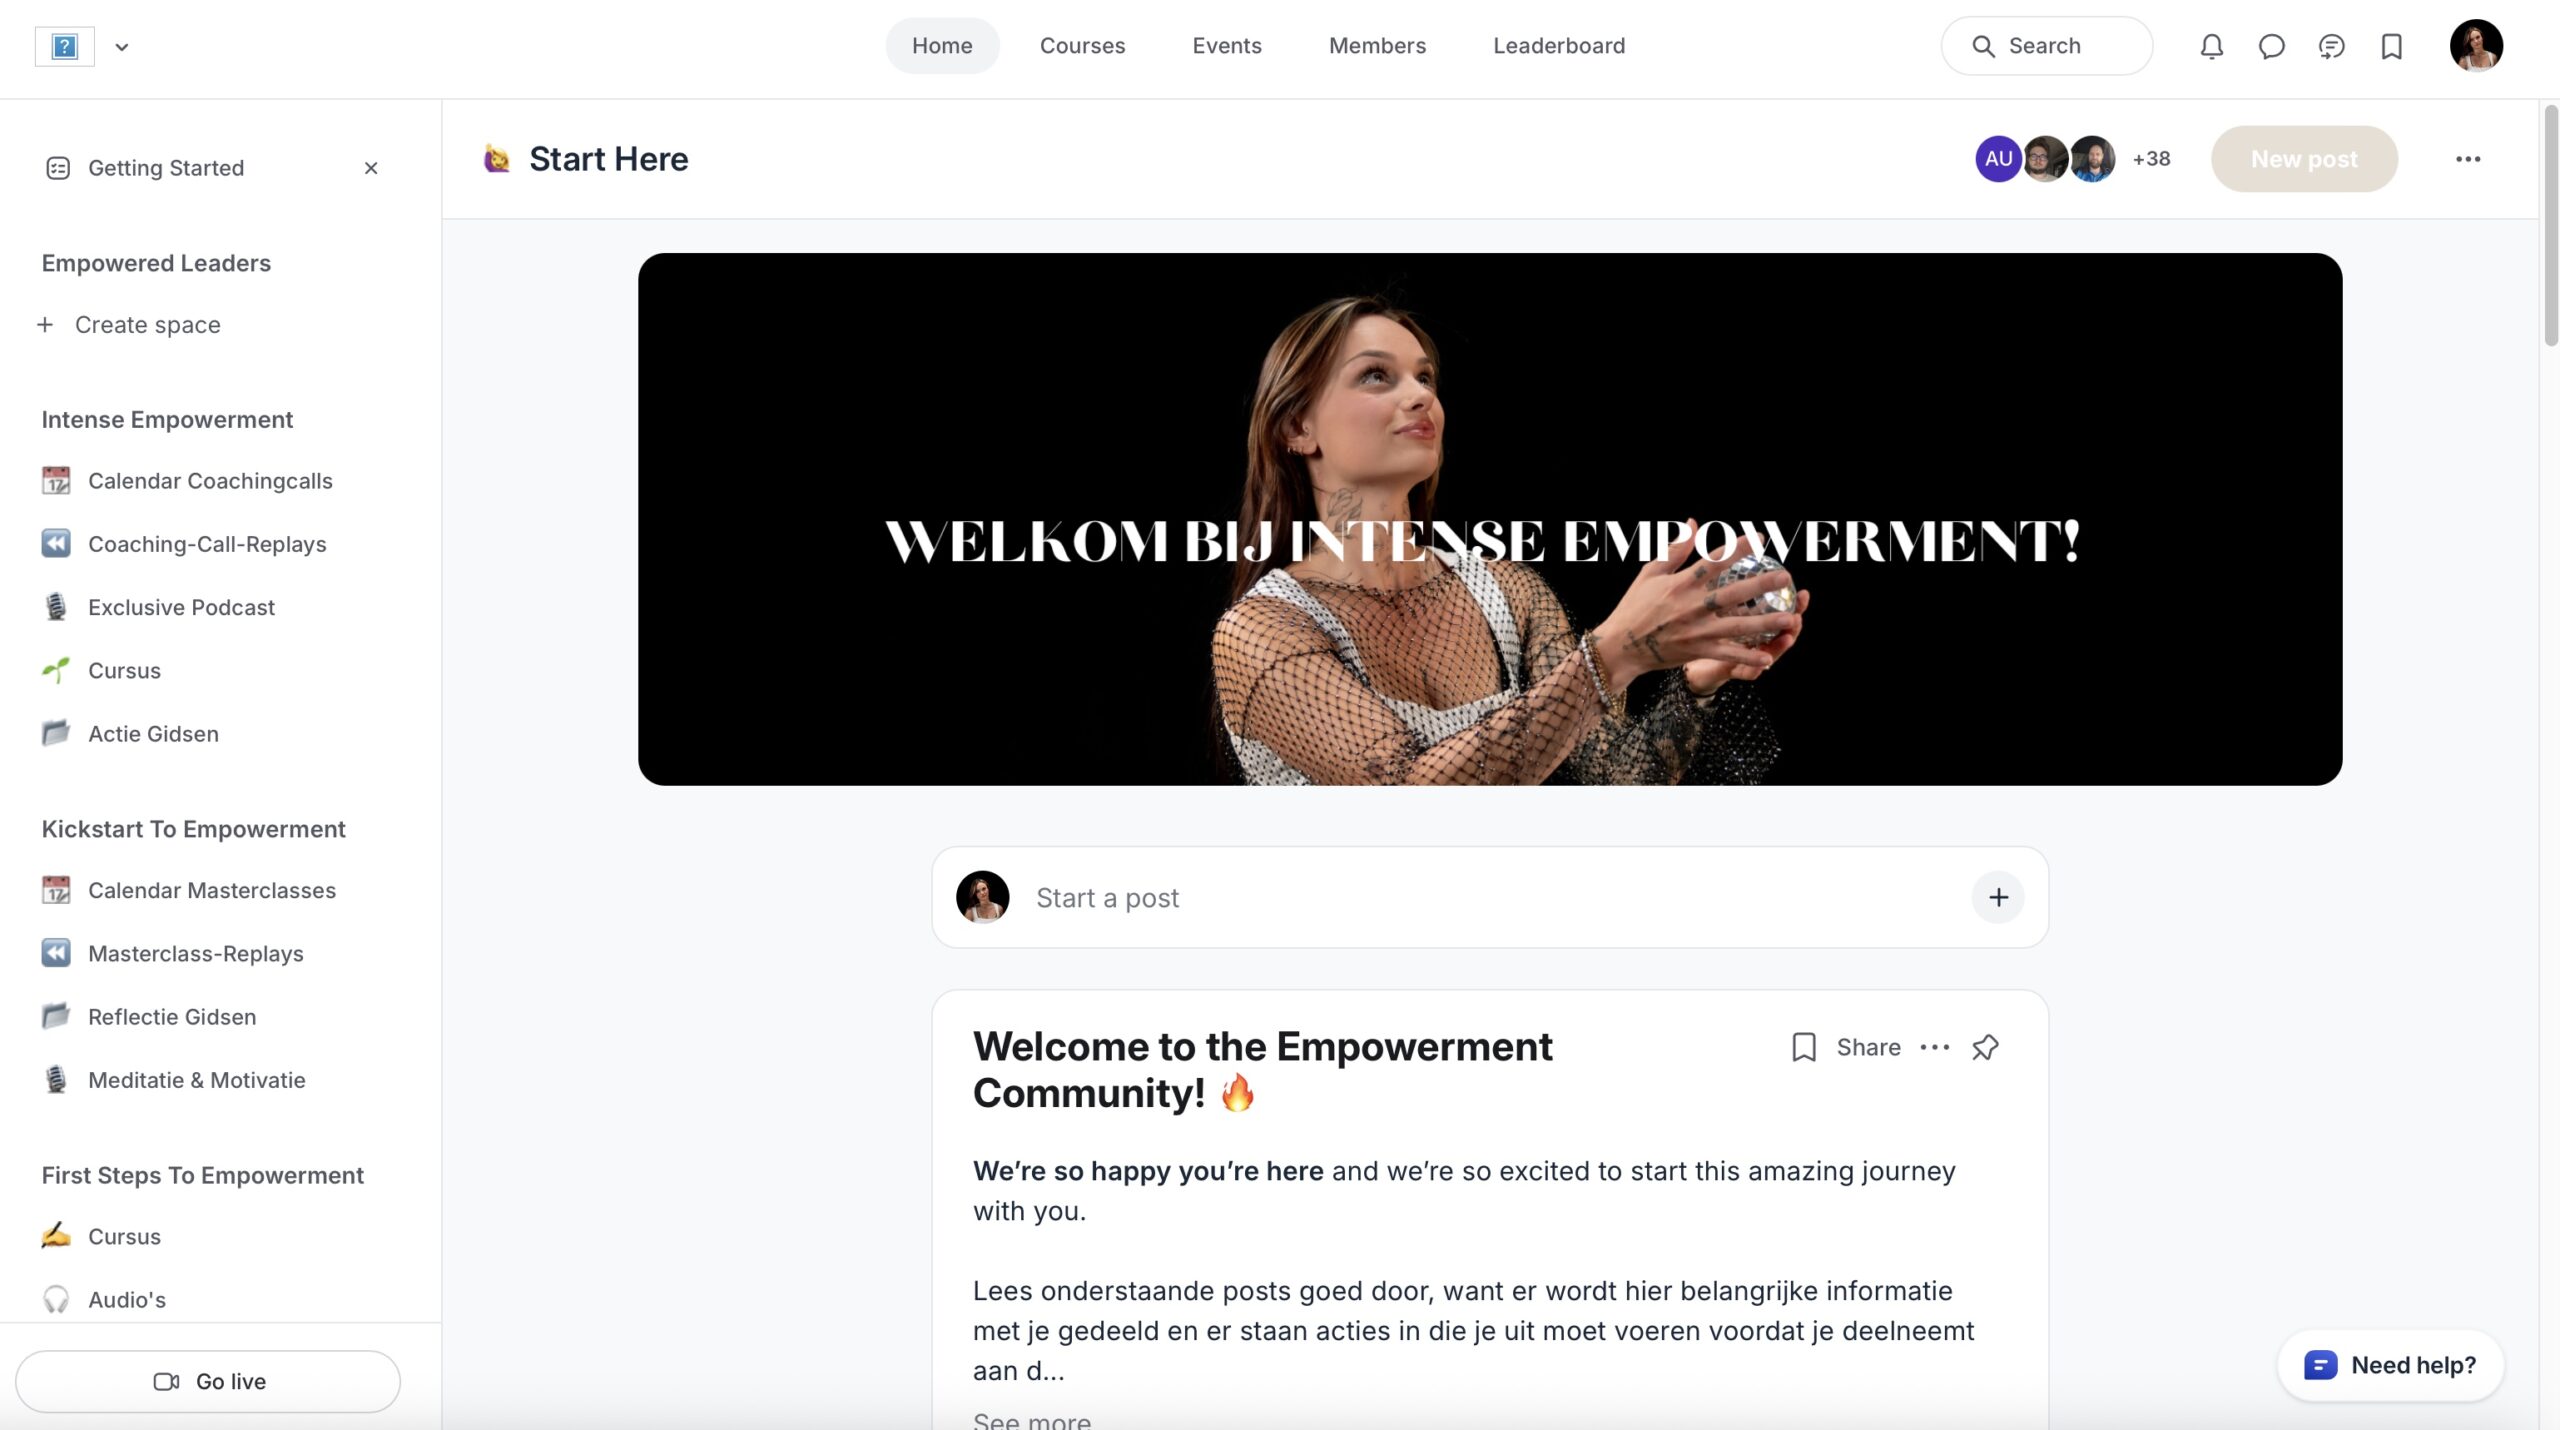This screenshot has width=2560, height=1430.
Task: Open the Start Here space options menu
Action: click(x=2467, y=159)
